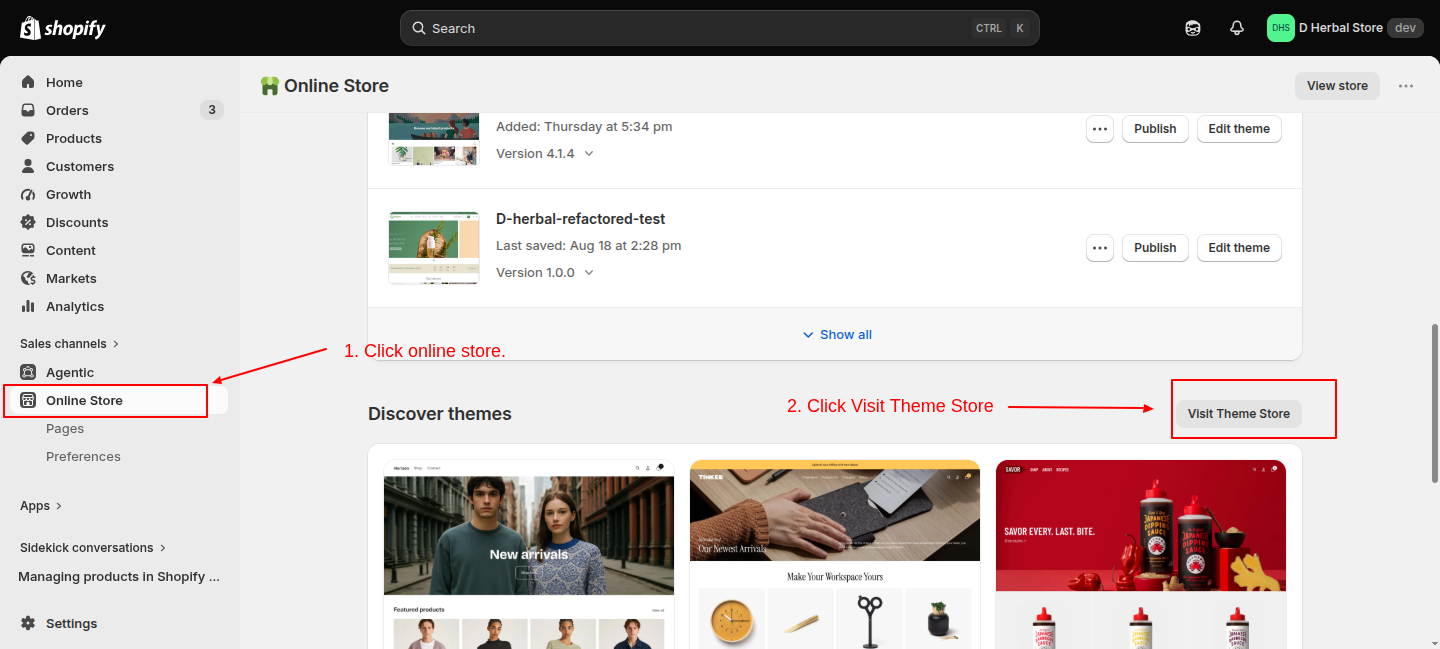Viewport: 1440px width, 649px height.
Task: Click the Analytics bar chart icon
Action: (28, 306)
